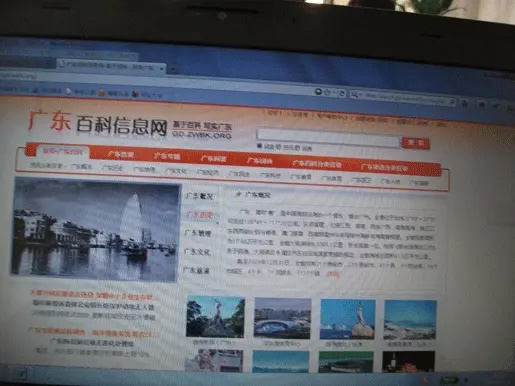
Task: Switch to 广东地理 side tab
Action: click(198, 233)
